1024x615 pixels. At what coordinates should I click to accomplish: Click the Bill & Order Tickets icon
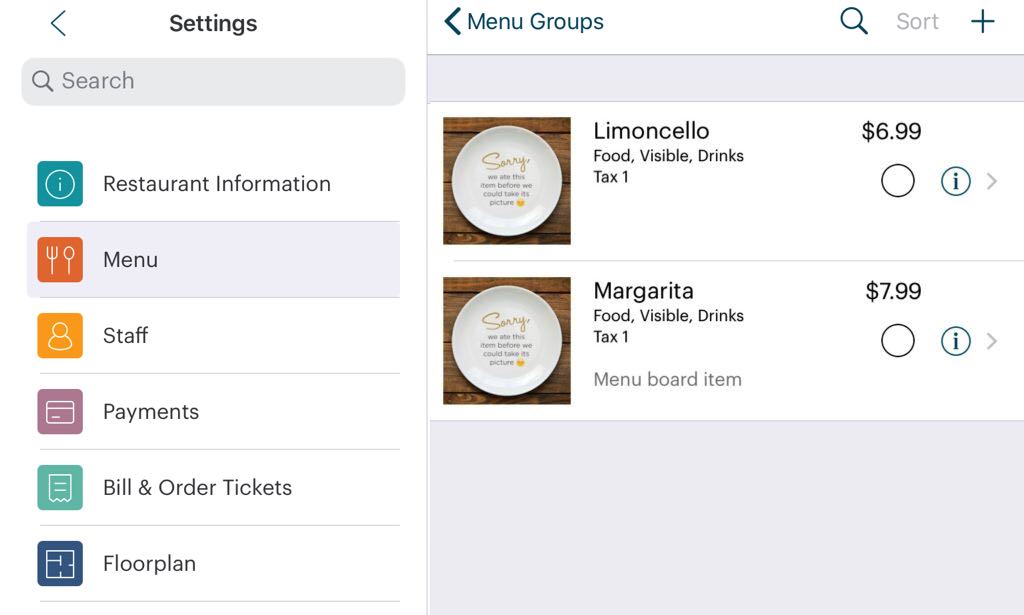click(x=60, y=488)
